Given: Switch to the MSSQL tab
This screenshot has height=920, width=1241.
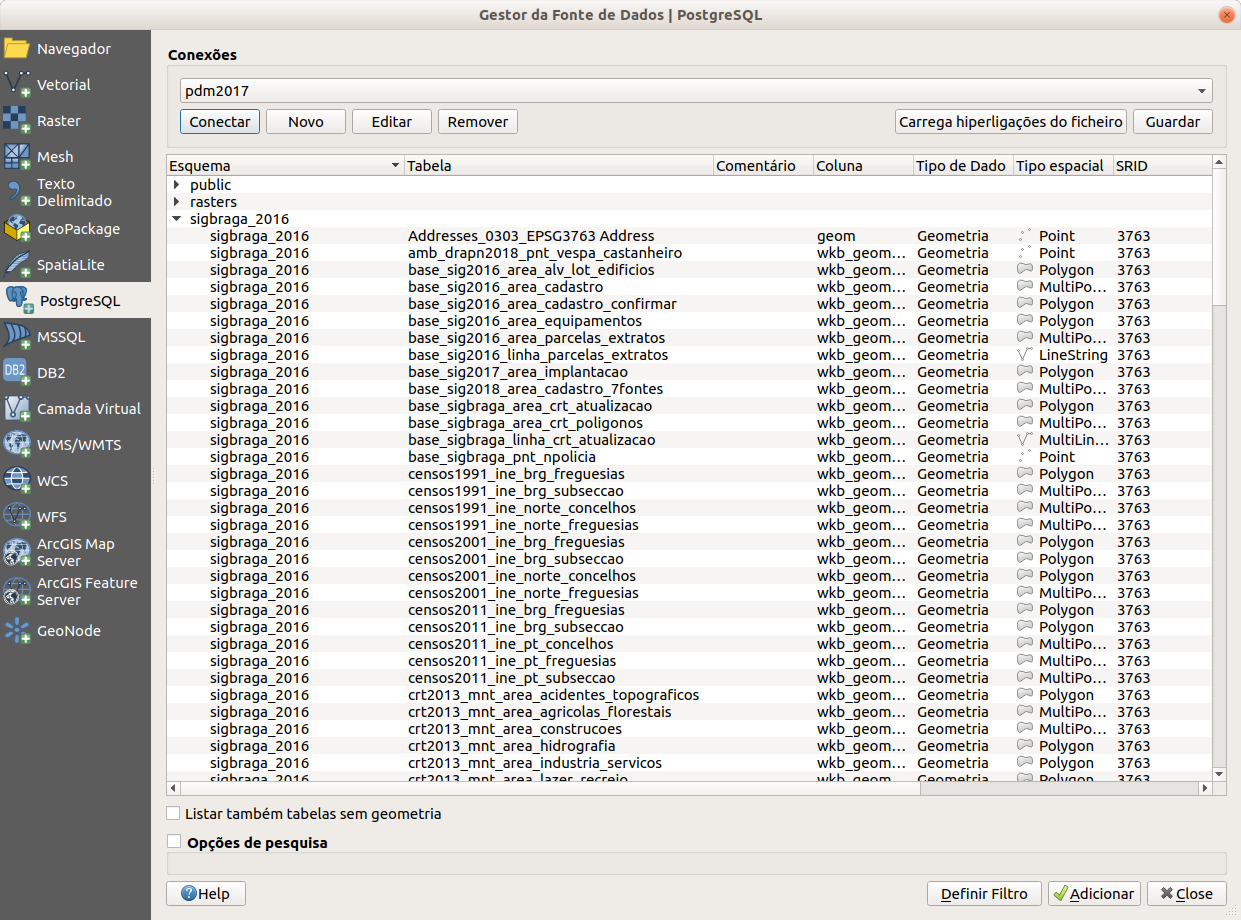Looking at the screenshot, I should (x=75, y=337).
